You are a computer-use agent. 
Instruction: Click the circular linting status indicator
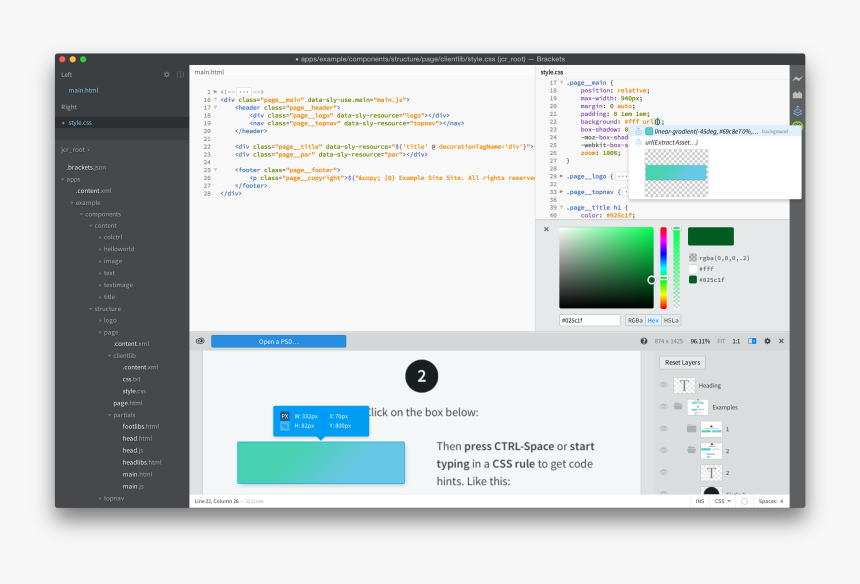[744, 501]
